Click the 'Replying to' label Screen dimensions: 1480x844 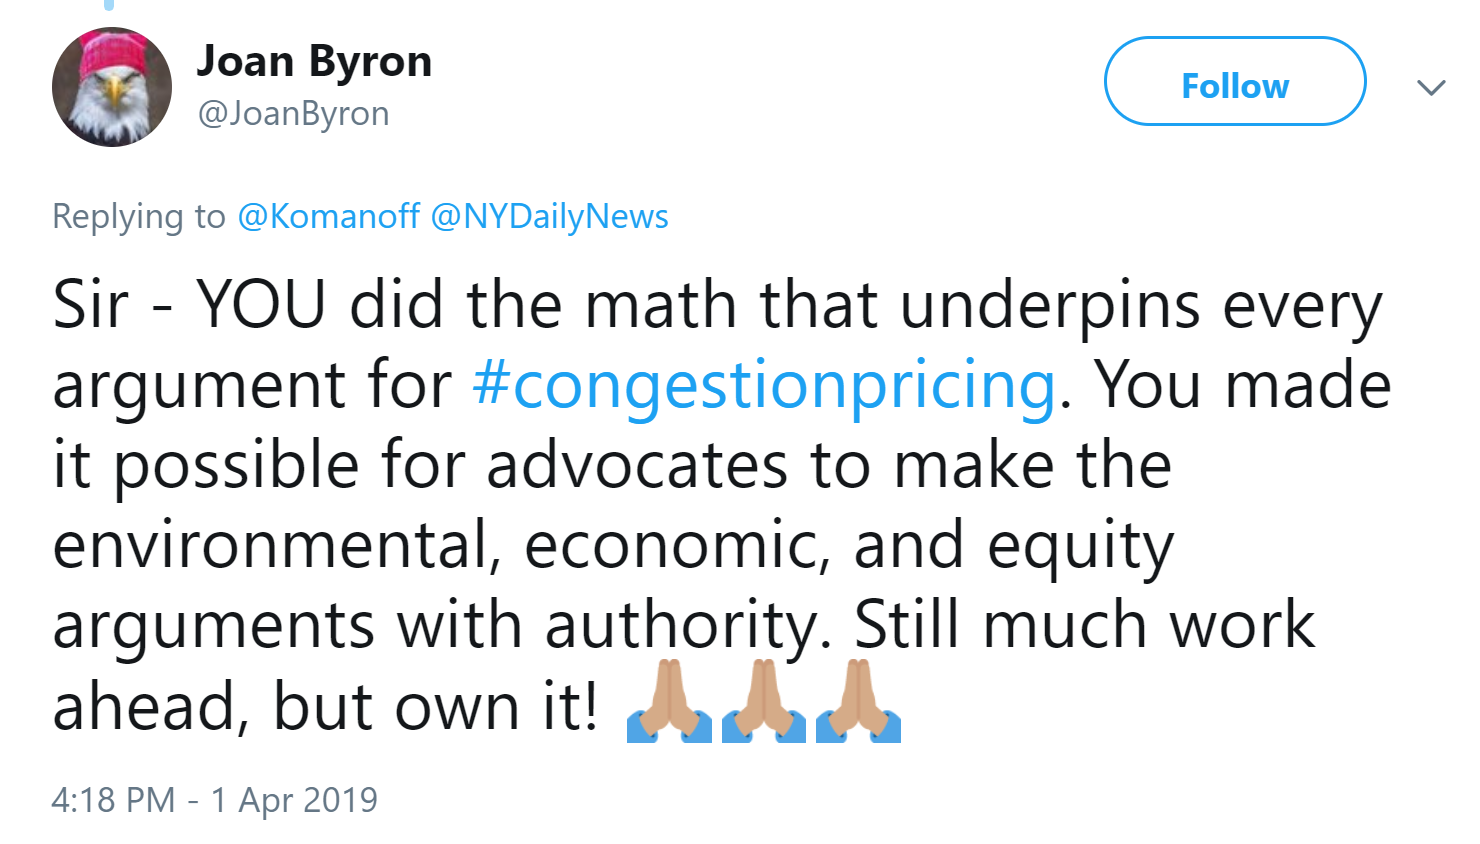pos(139,217)
